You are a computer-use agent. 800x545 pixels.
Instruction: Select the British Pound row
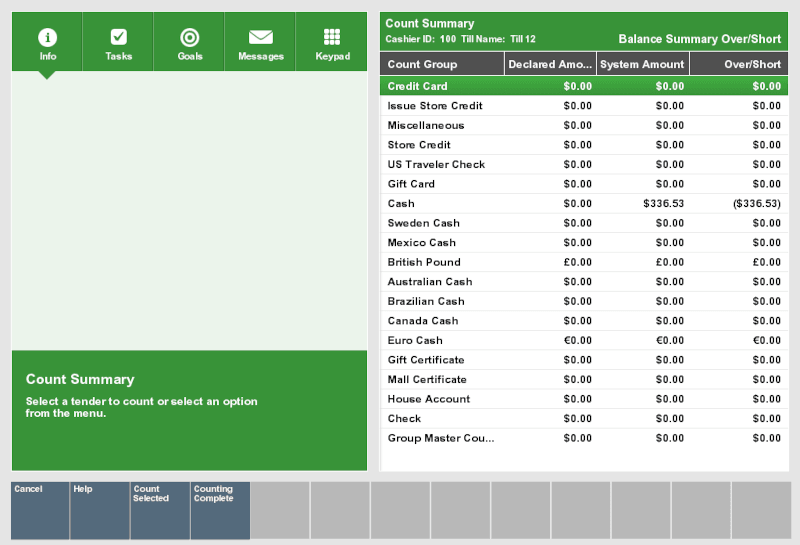point(584,262)
